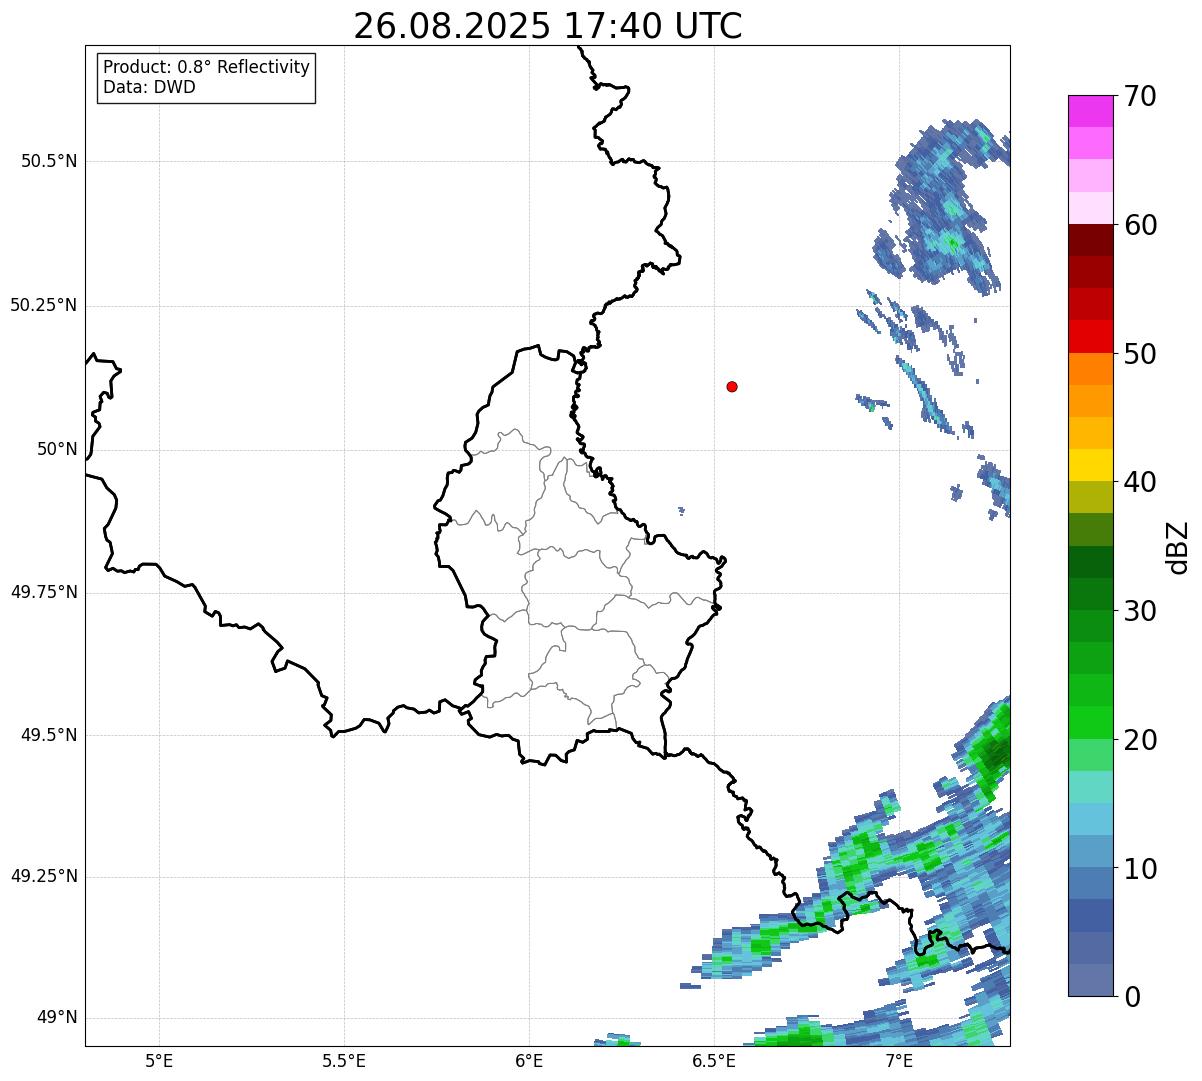This screenshot has height=1081, width=1202.
Task: Click the 50.5°N latitude label
Action: [49, 161]
